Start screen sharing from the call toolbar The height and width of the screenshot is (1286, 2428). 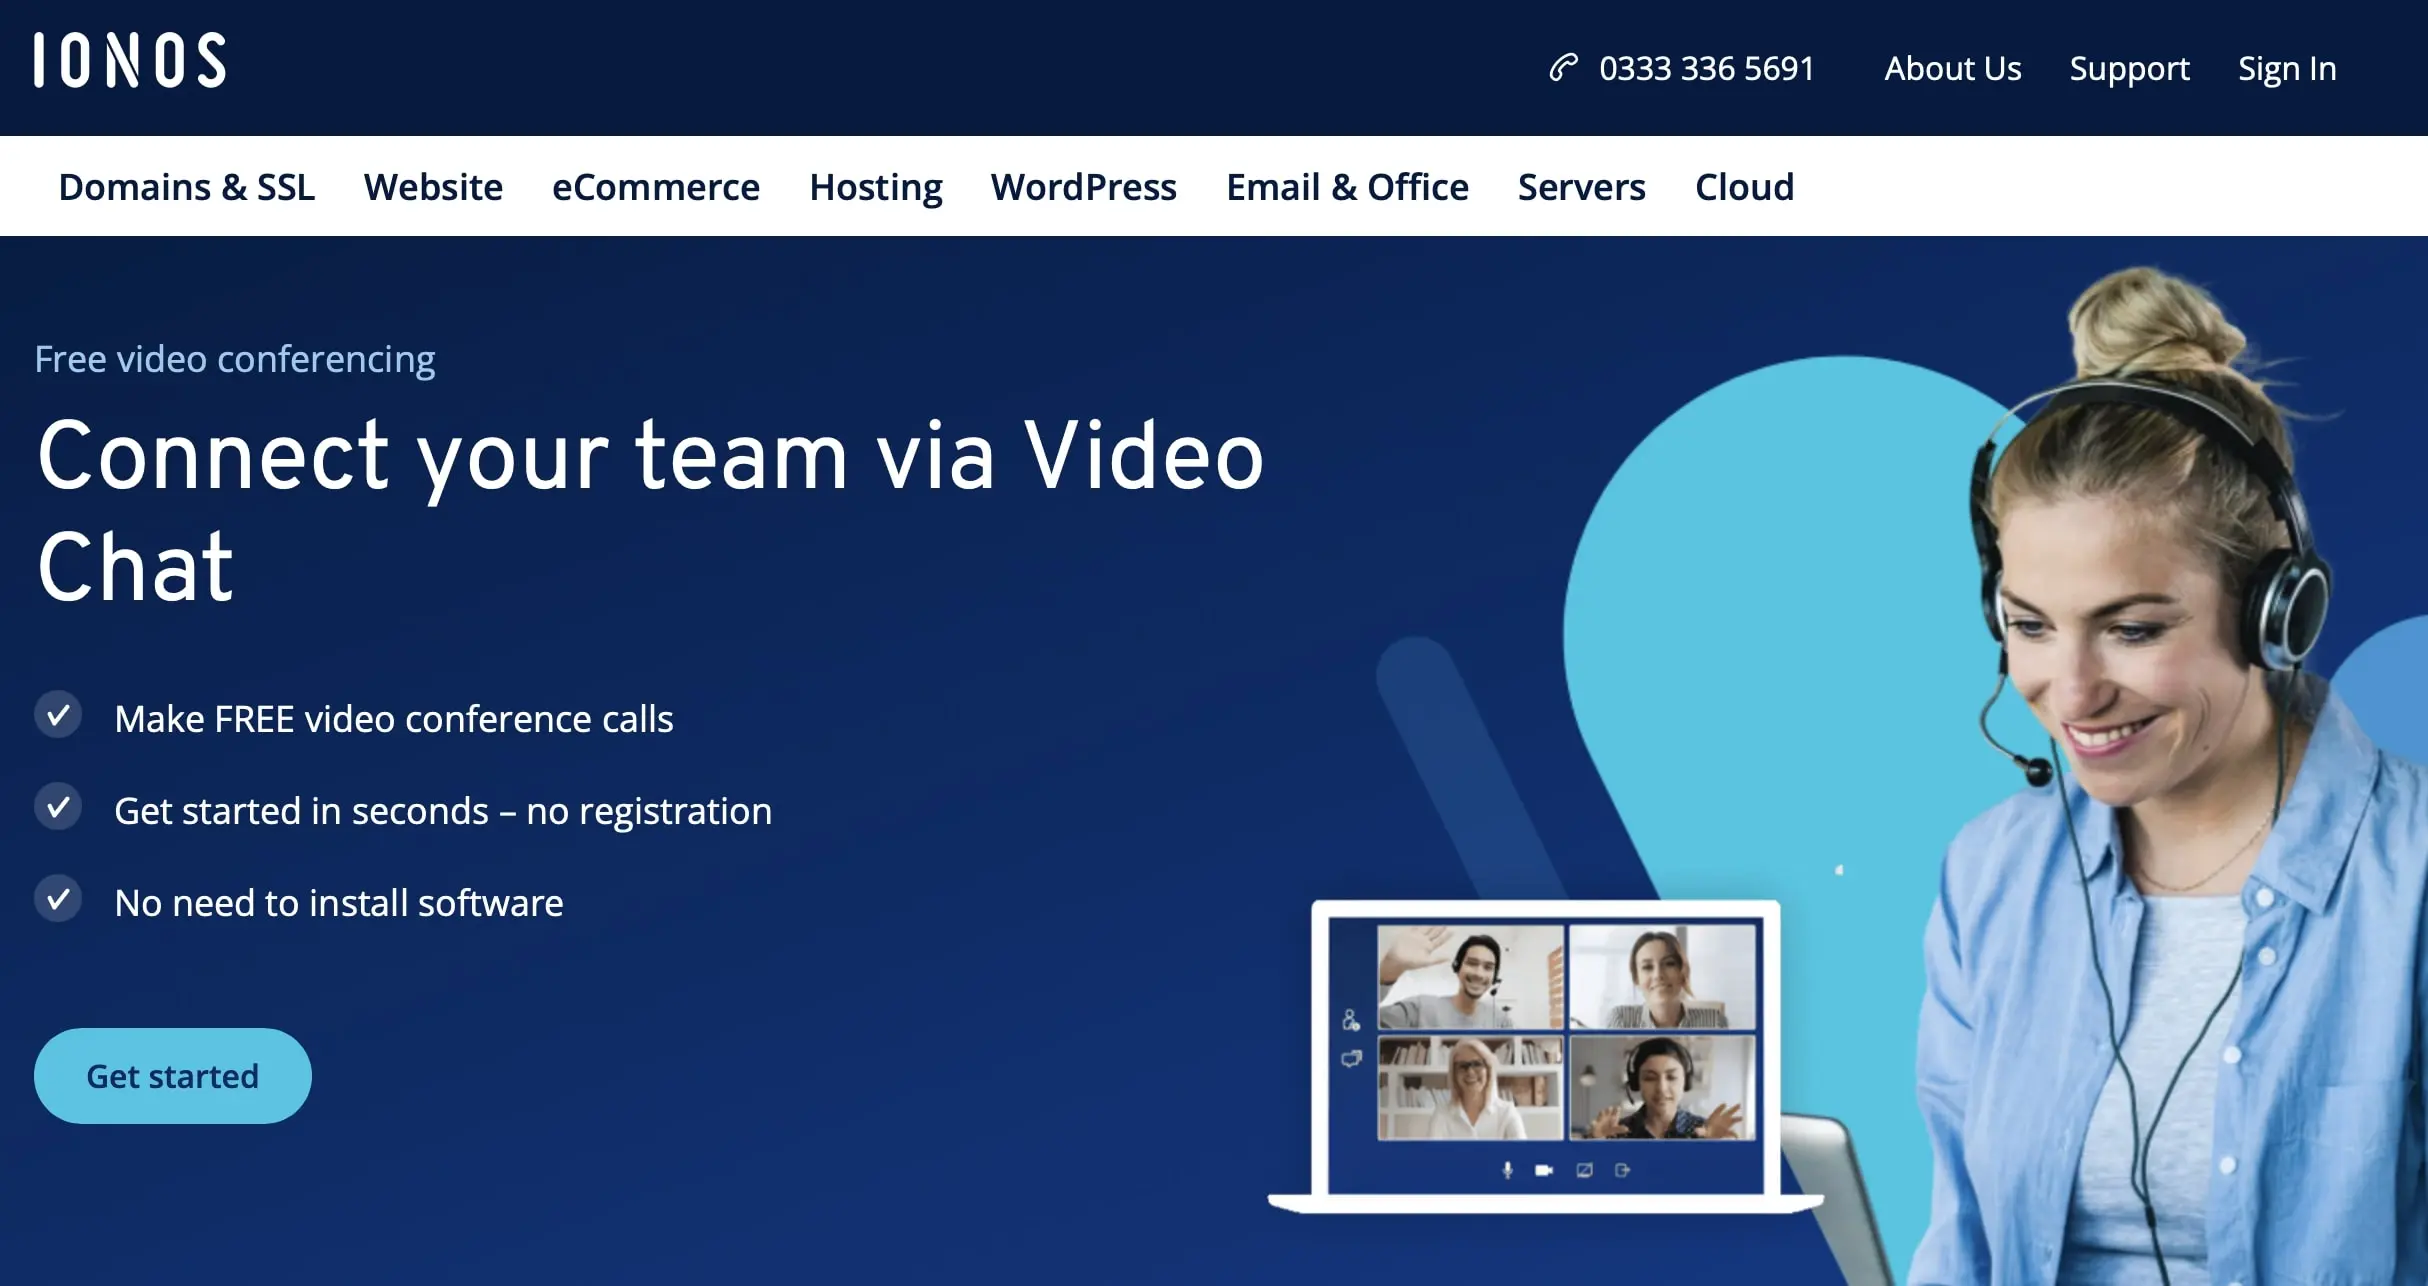(1584, 1171)
